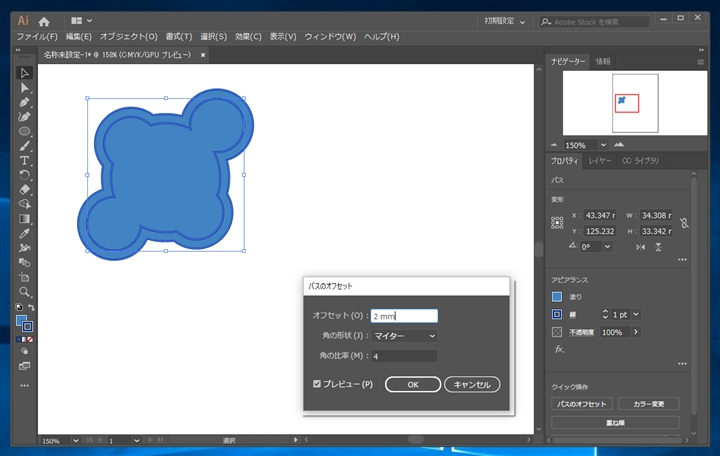Switch to the レイヤー tab

pos(600,161)
